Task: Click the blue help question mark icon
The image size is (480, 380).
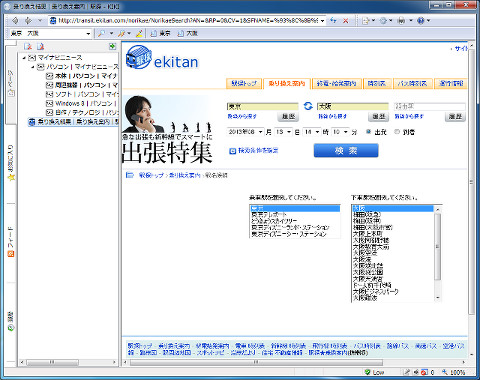Action: click(x=421, y=21)
